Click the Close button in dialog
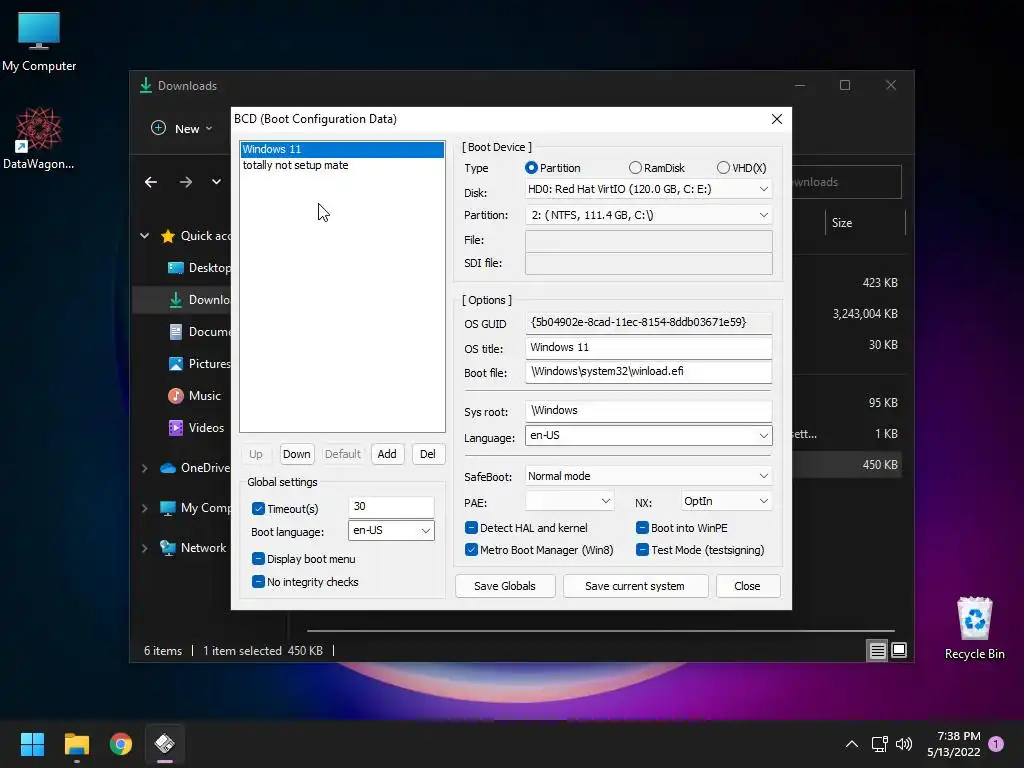The height and width of the screenshot is (768, 1024). click(x=747, y=586)
